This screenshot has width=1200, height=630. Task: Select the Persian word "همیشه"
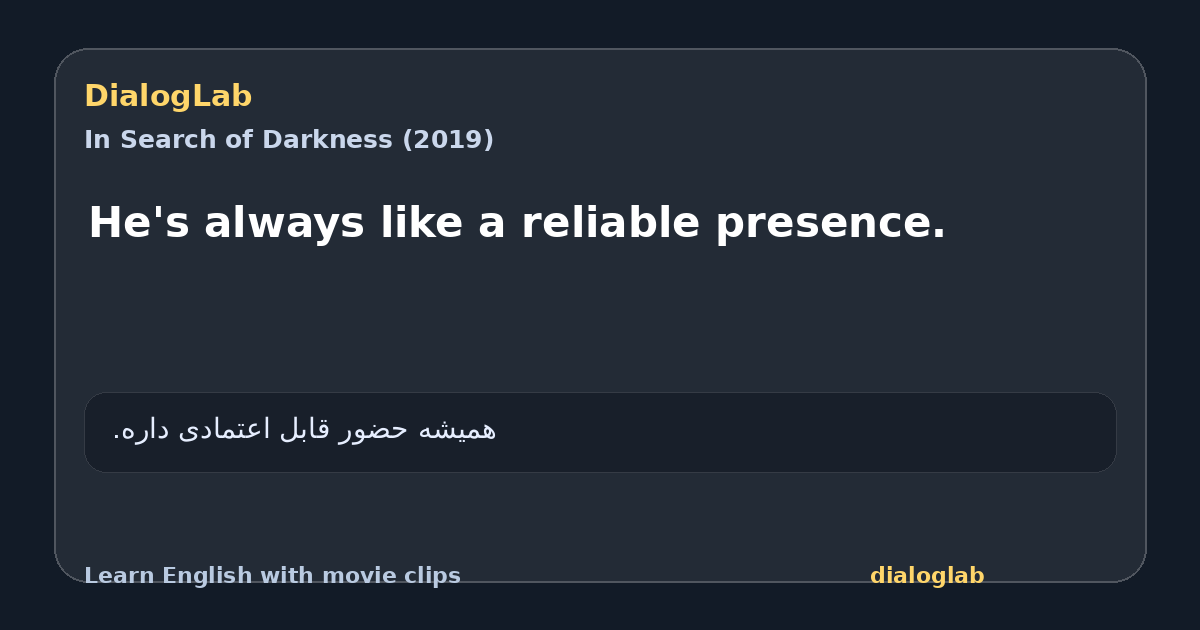coord(456,429)
